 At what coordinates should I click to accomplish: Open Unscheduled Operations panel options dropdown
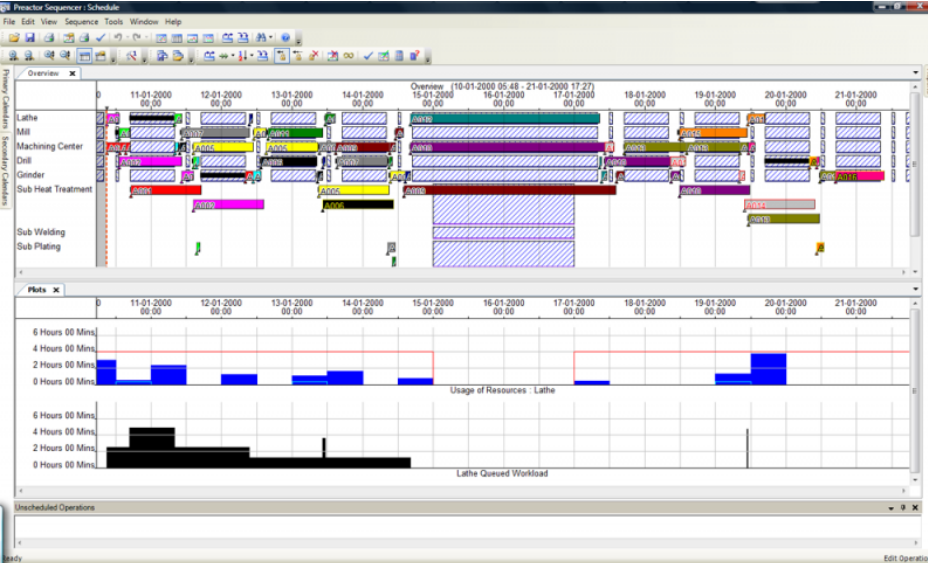891,507
